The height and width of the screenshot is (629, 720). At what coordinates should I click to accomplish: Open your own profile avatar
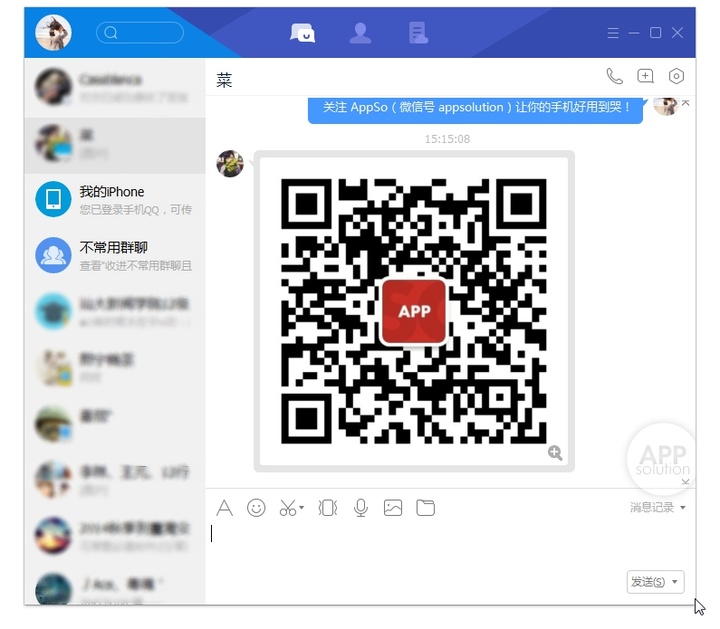coord(53,33)
